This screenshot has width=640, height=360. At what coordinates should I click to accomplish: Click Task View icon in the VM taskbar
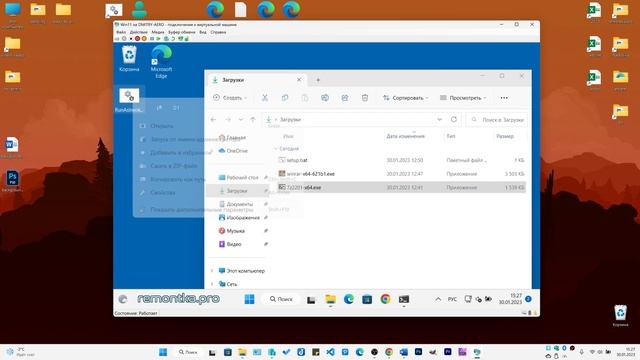311,300
